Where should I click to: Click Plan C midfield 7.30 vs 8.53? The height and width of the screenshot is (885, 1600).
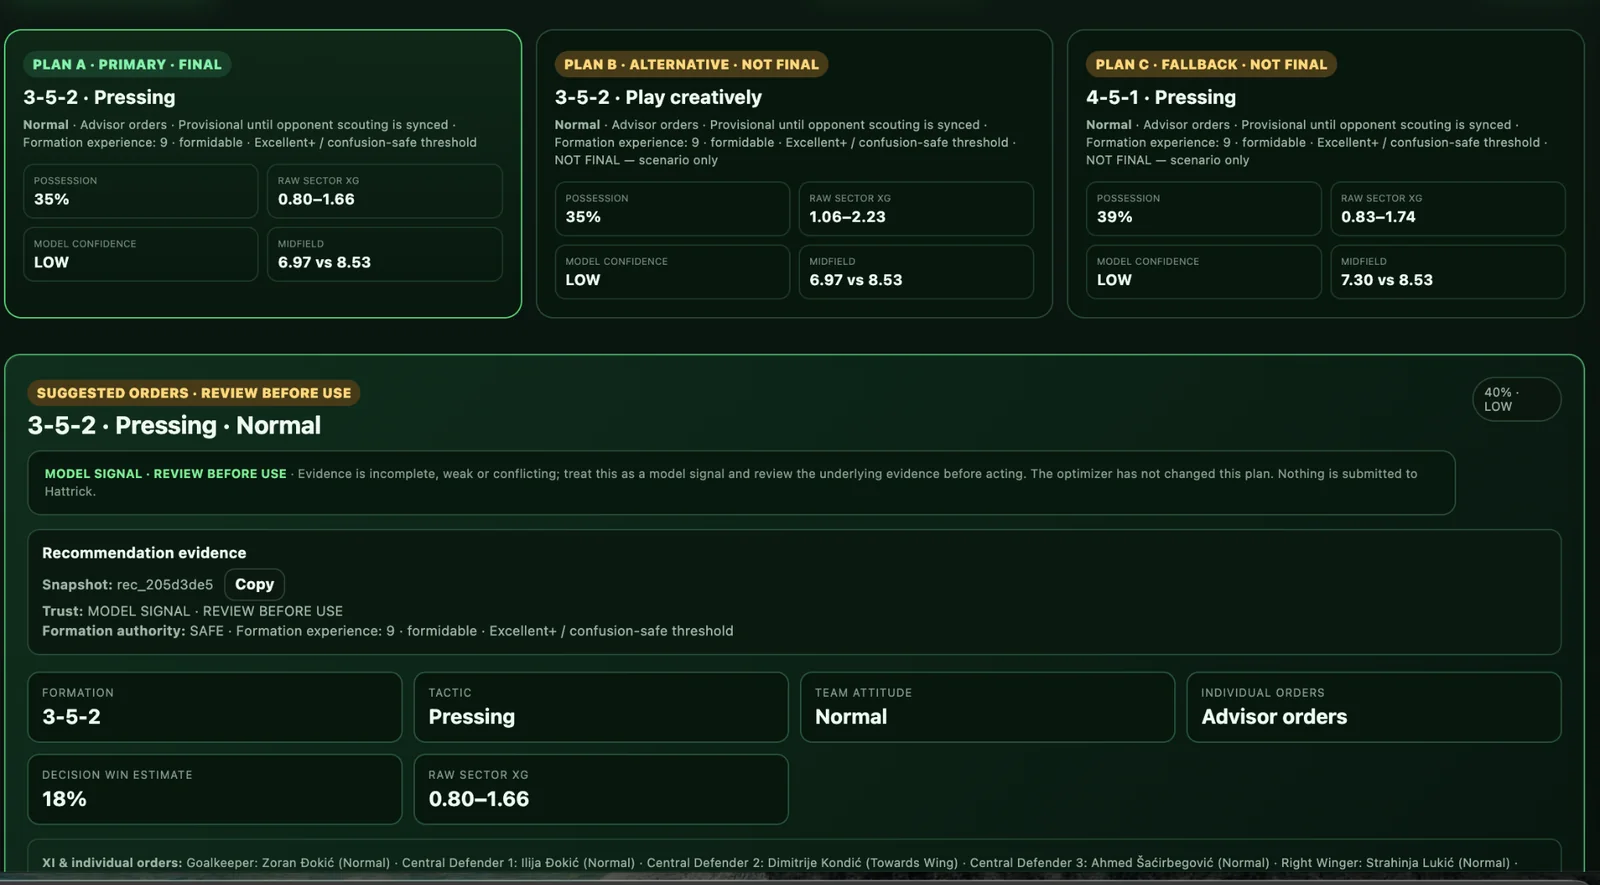pyautogui.click(x=1448, y=272)
